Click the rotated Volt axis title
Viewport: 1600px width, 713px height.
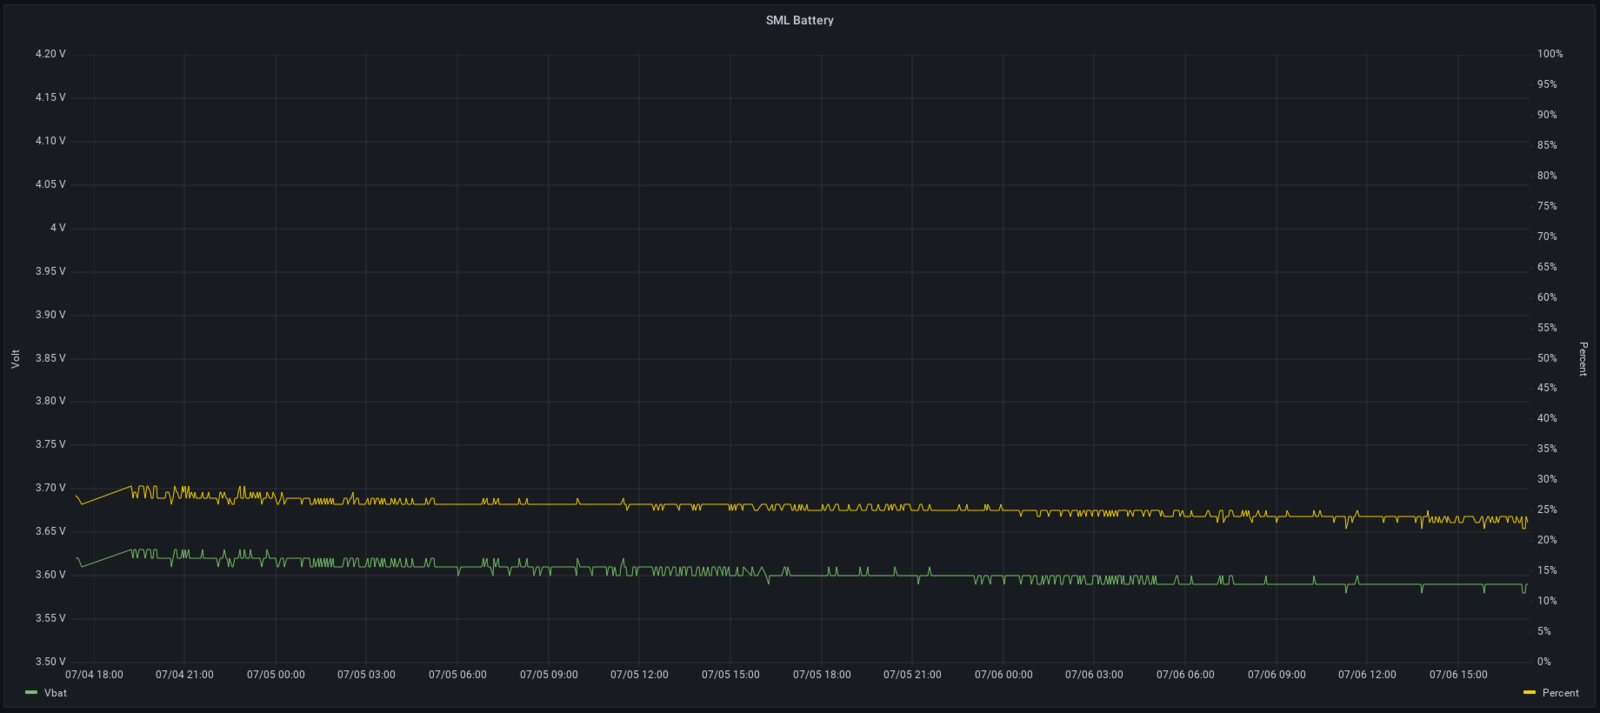coord(16,358)
